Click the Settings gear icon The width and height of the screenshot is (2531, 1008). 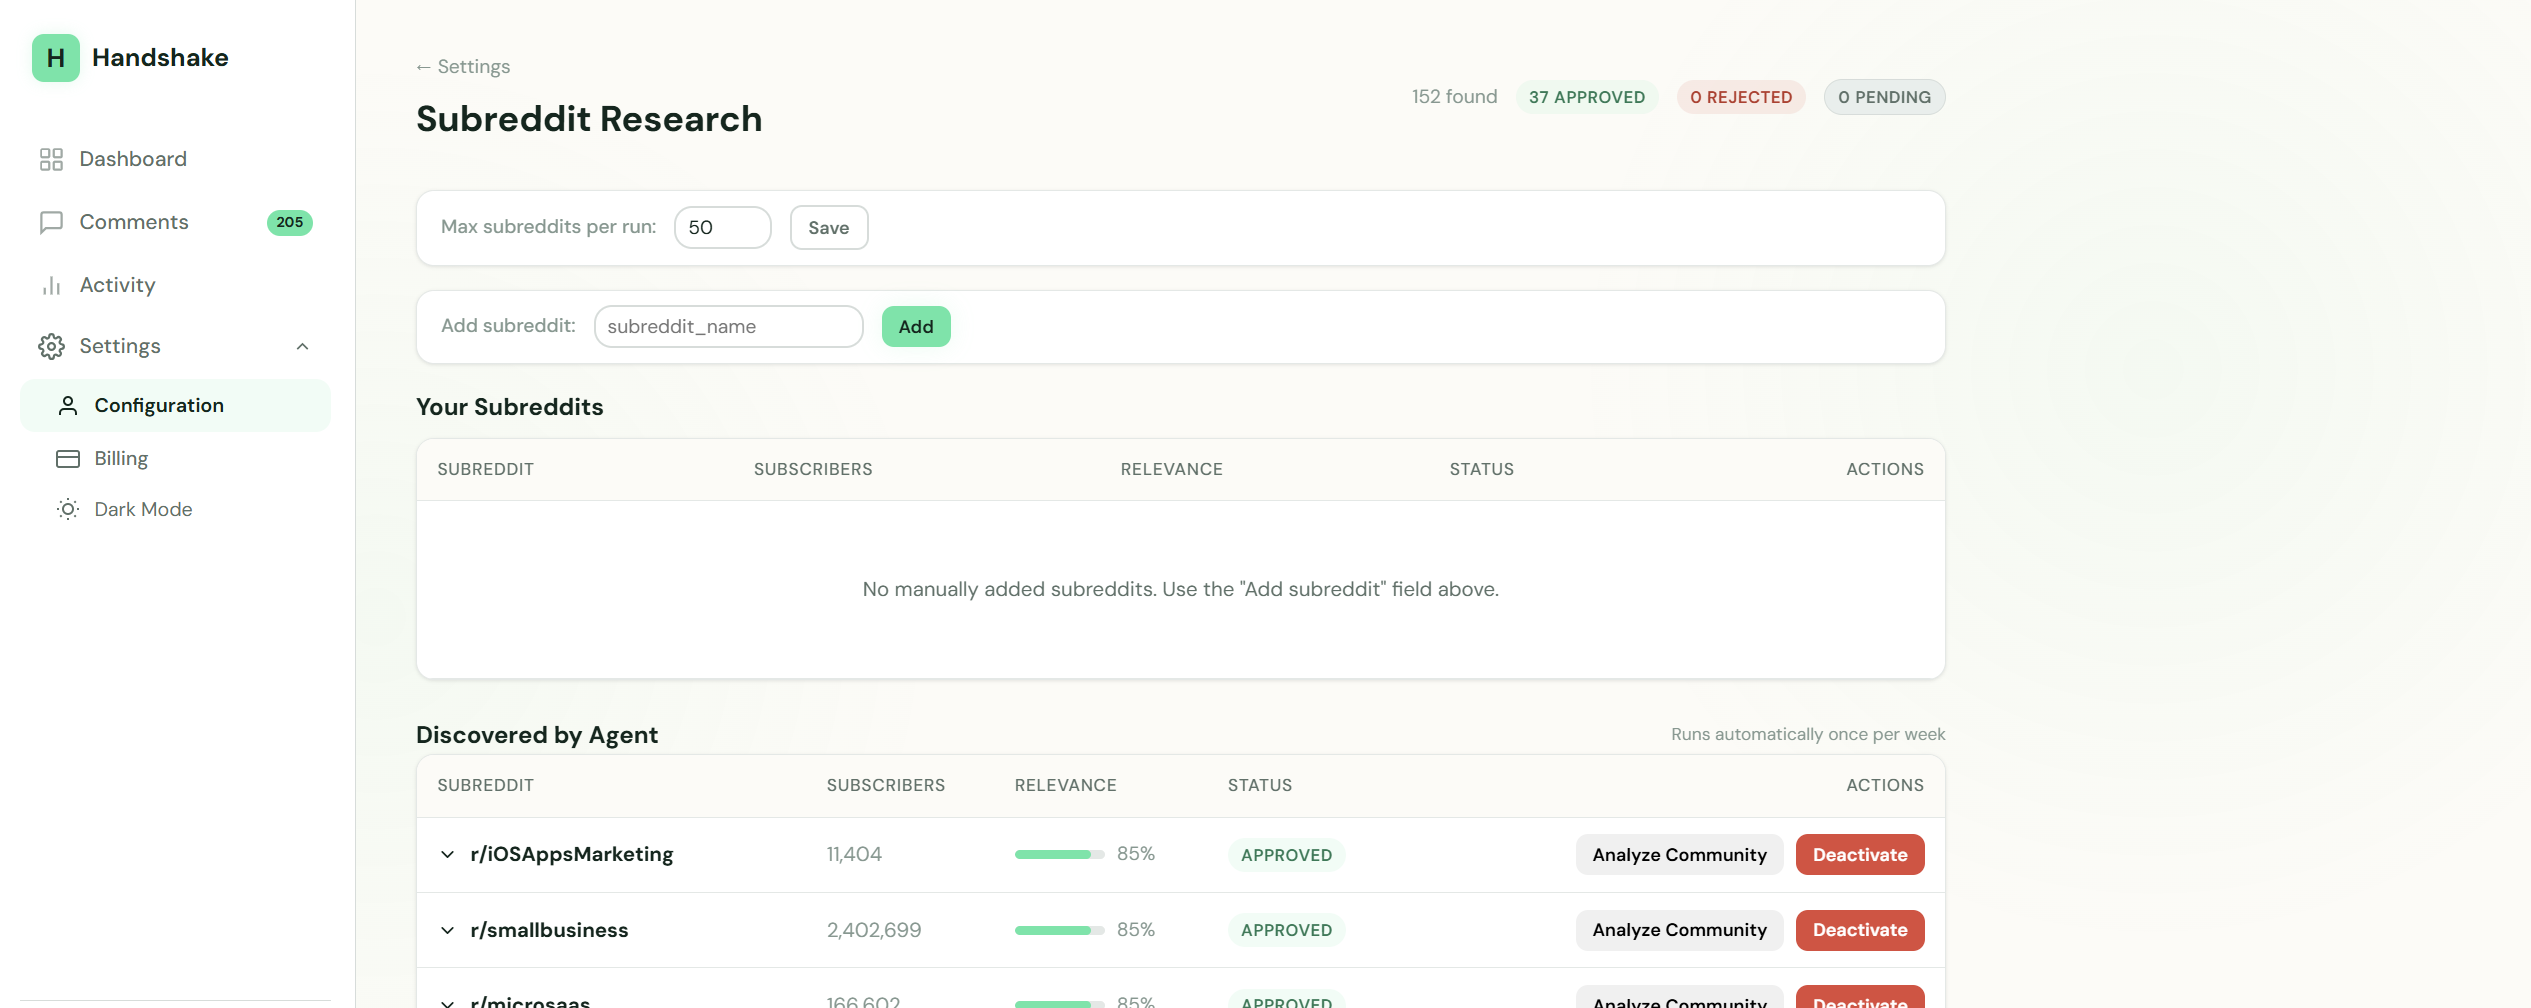point(51,346)
